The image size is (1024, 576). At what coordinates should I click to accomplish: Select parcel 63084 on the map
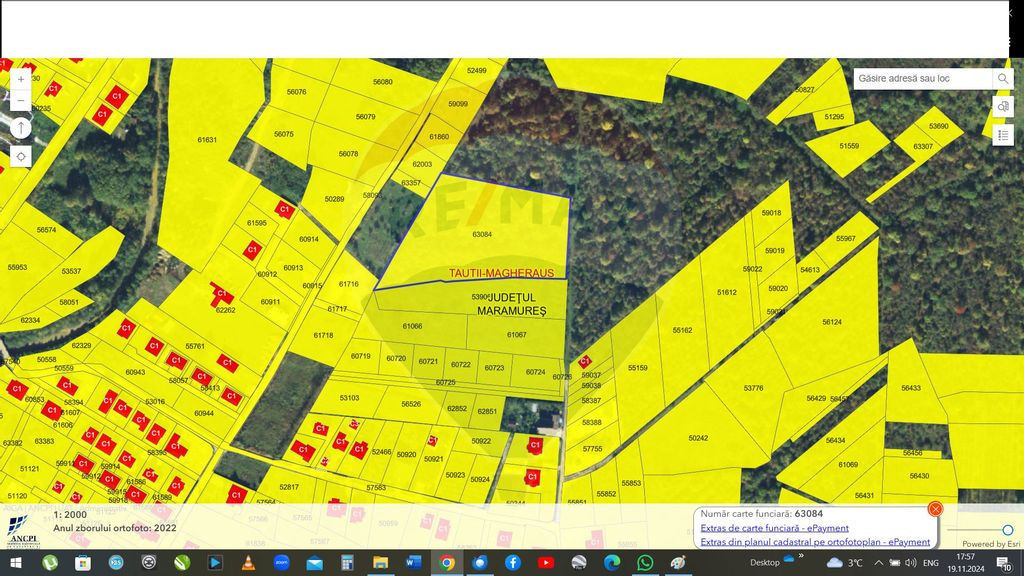click(x=482, y=234)
